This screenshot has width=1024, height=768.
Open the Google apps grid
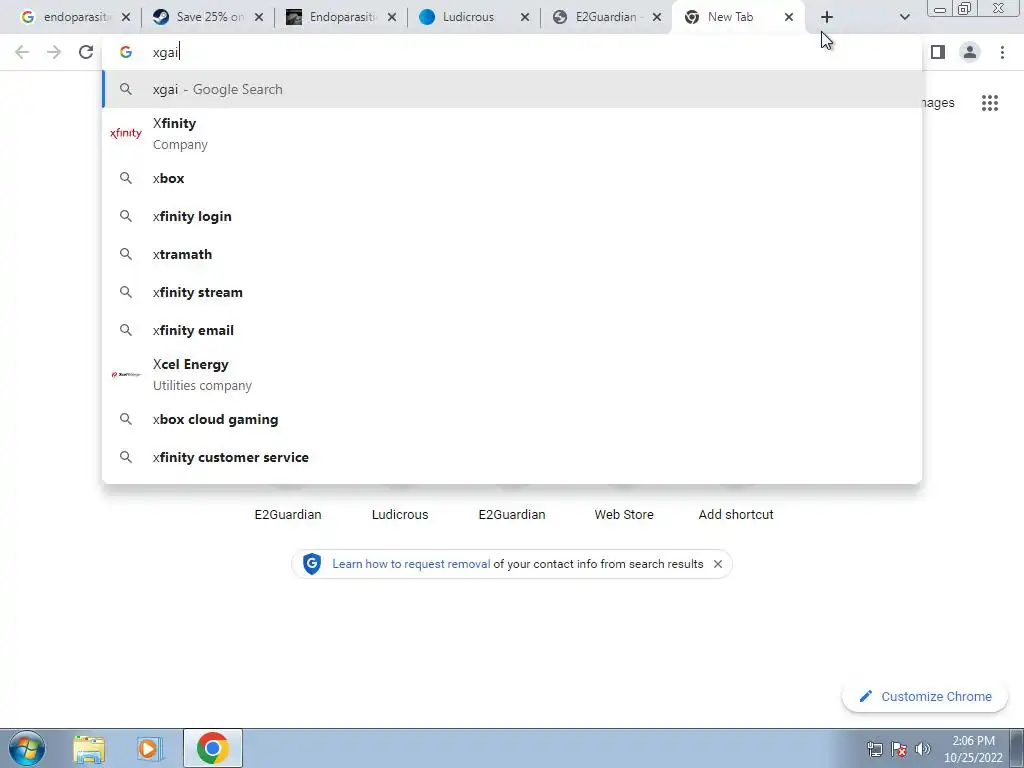(990, 103)
